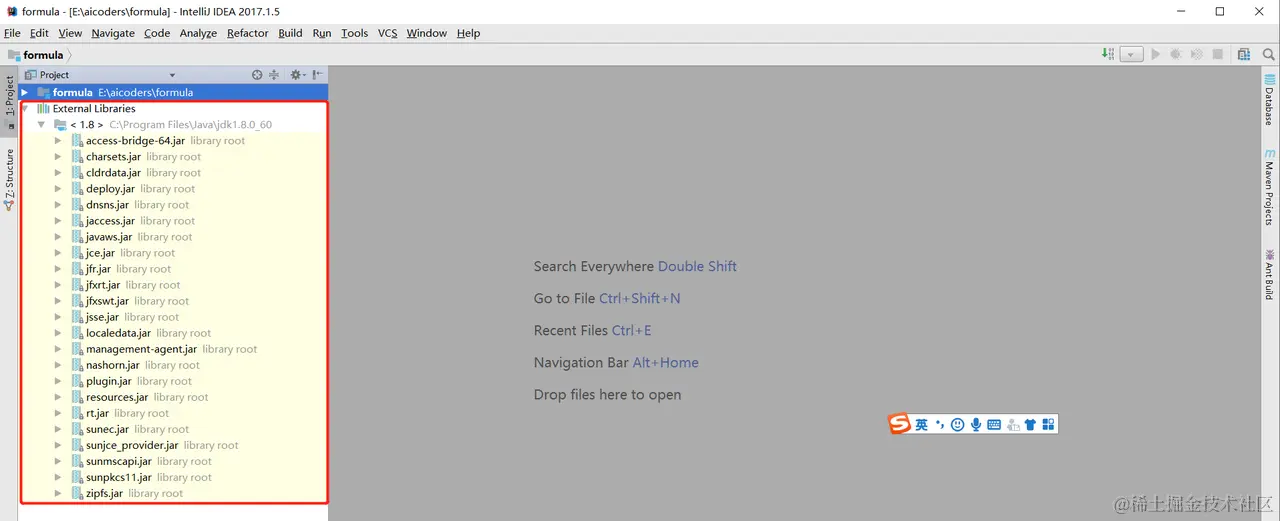
Task: Click the Run with Coverage icon
Action: (x=1196, y=55)
